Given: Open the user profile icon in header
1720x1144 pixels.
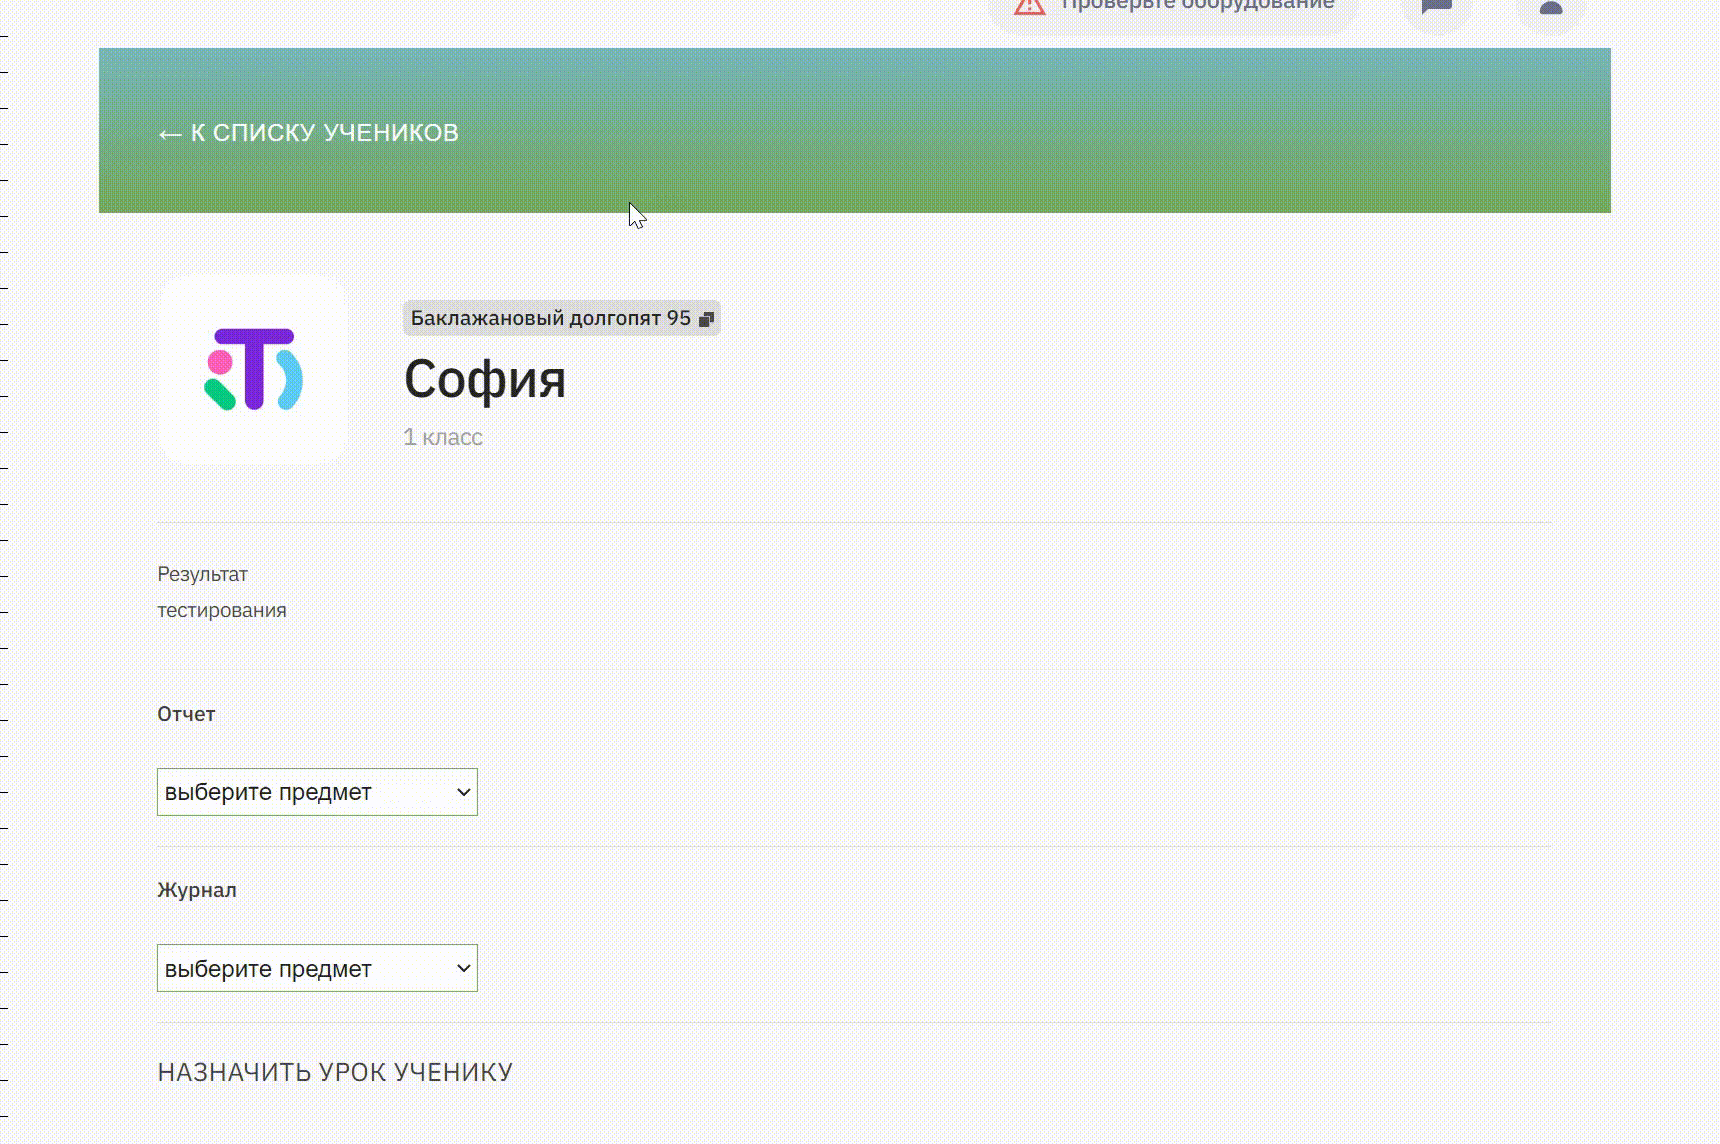Looking at the screenshot, I should point(1551,8).
